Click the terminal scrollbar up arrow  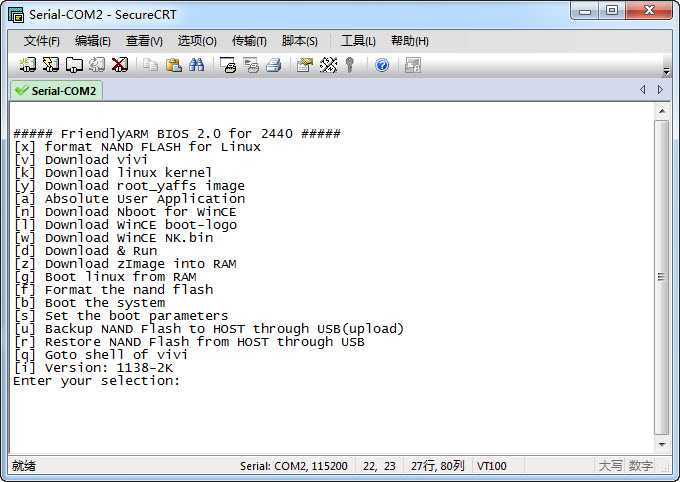tap(662, 111)
